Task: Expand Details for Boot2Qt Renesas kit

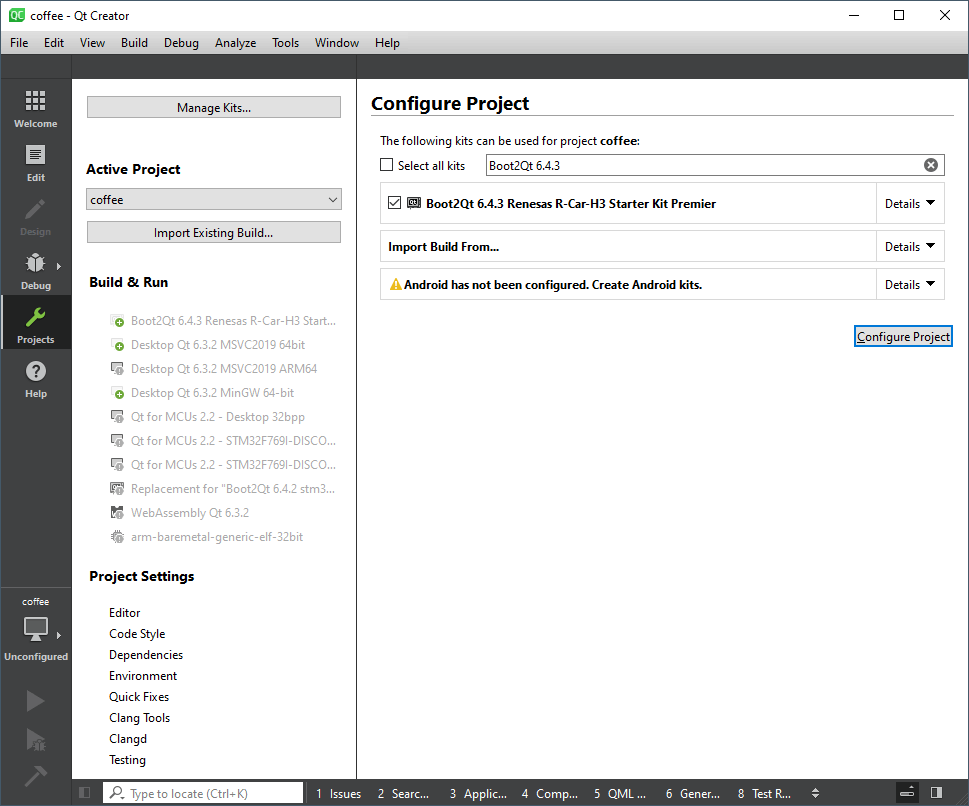Action: click(910, 203)
